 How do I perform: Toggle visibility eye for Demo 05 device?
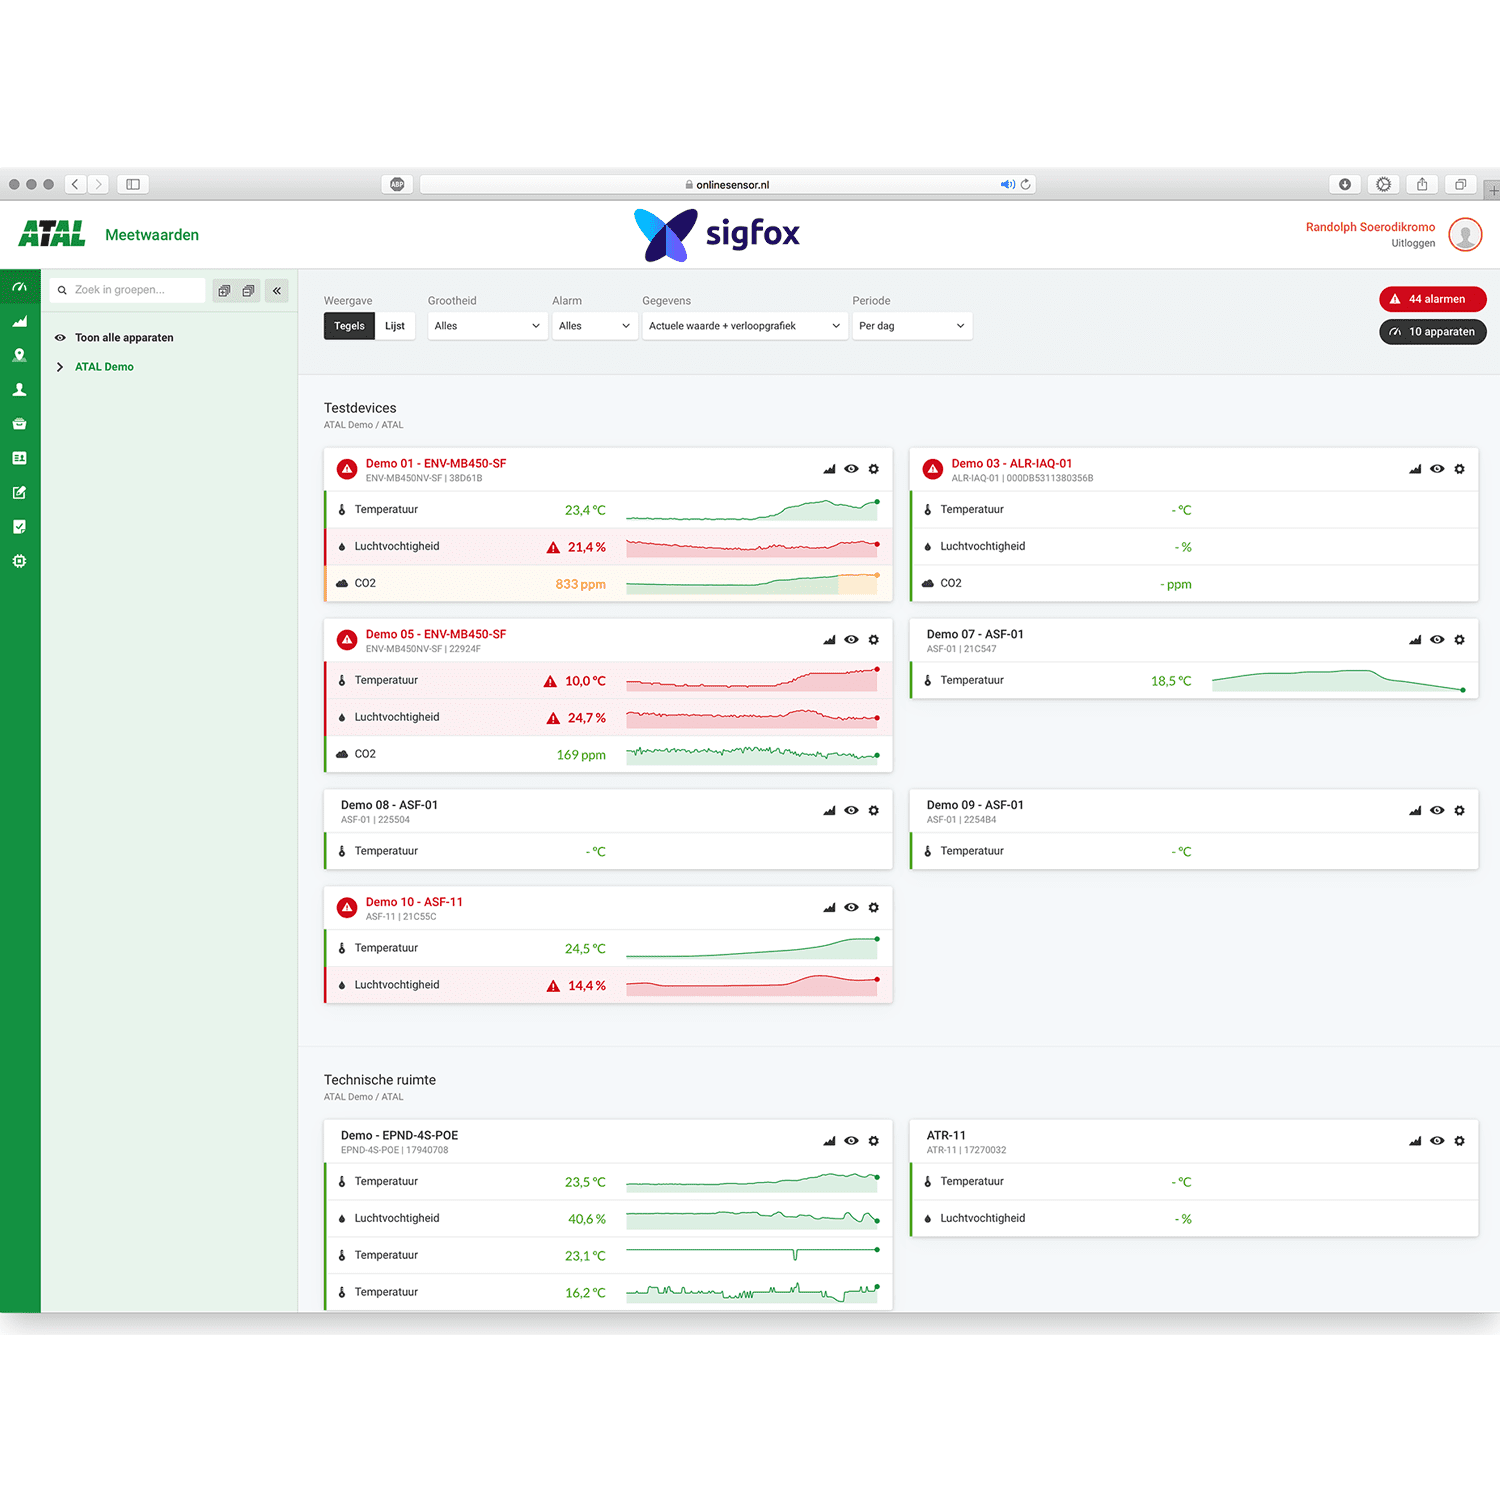pos(851,640)
